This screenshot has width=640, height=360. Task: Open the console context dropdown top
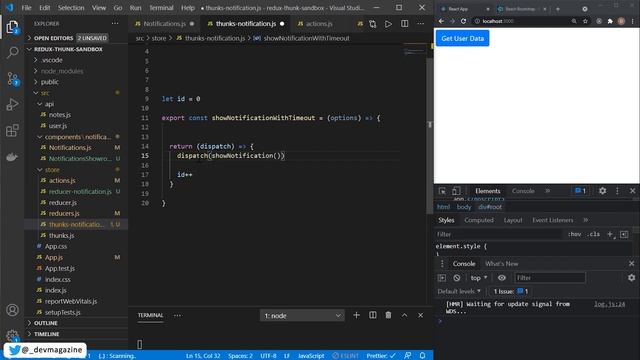coord(479,278)
